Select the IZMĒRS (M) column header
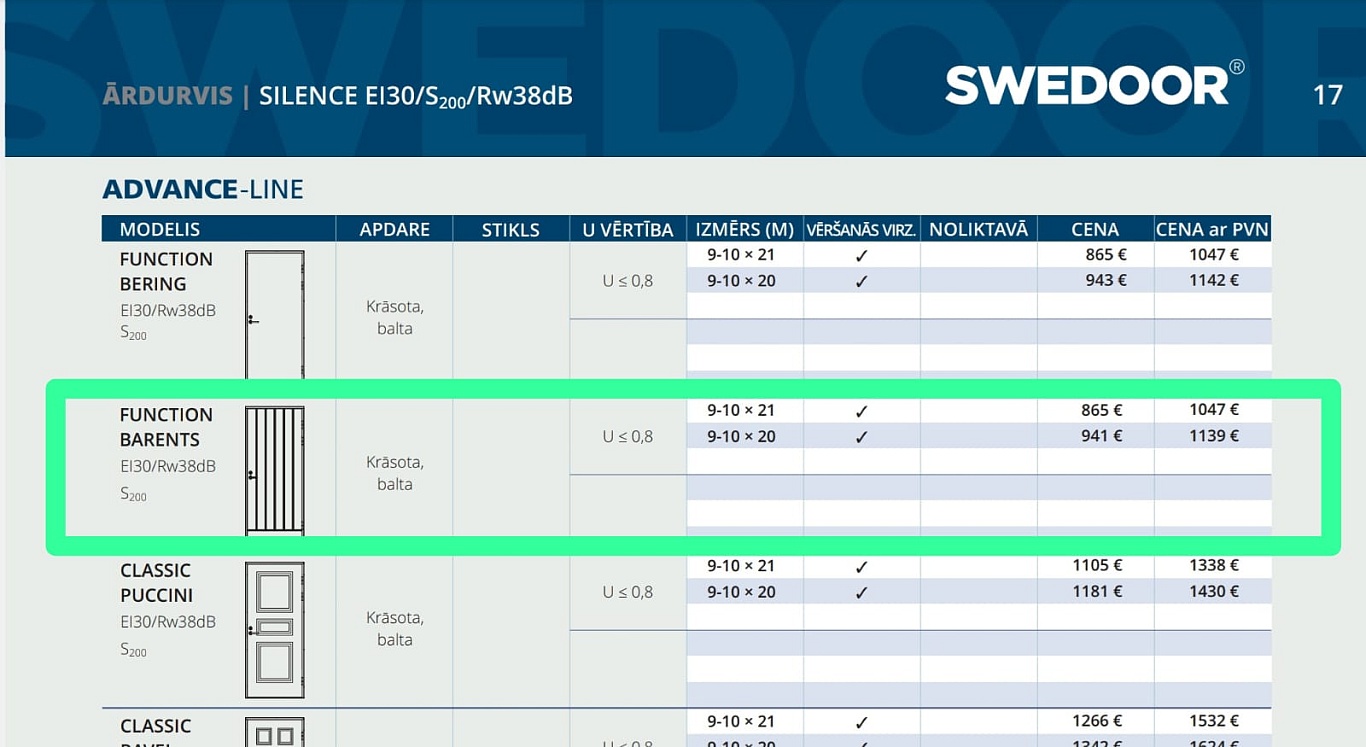This screenshot has height=747, width=1366. click(x=745, y=229)
